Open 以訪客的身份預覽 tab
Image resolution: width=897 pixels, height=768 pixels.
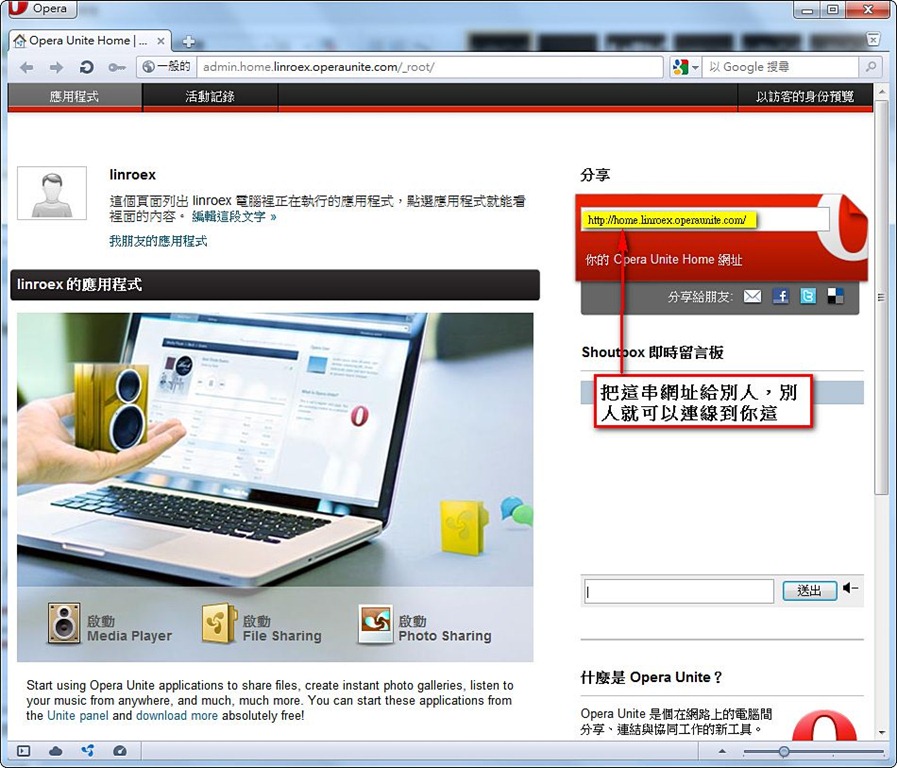805,96
